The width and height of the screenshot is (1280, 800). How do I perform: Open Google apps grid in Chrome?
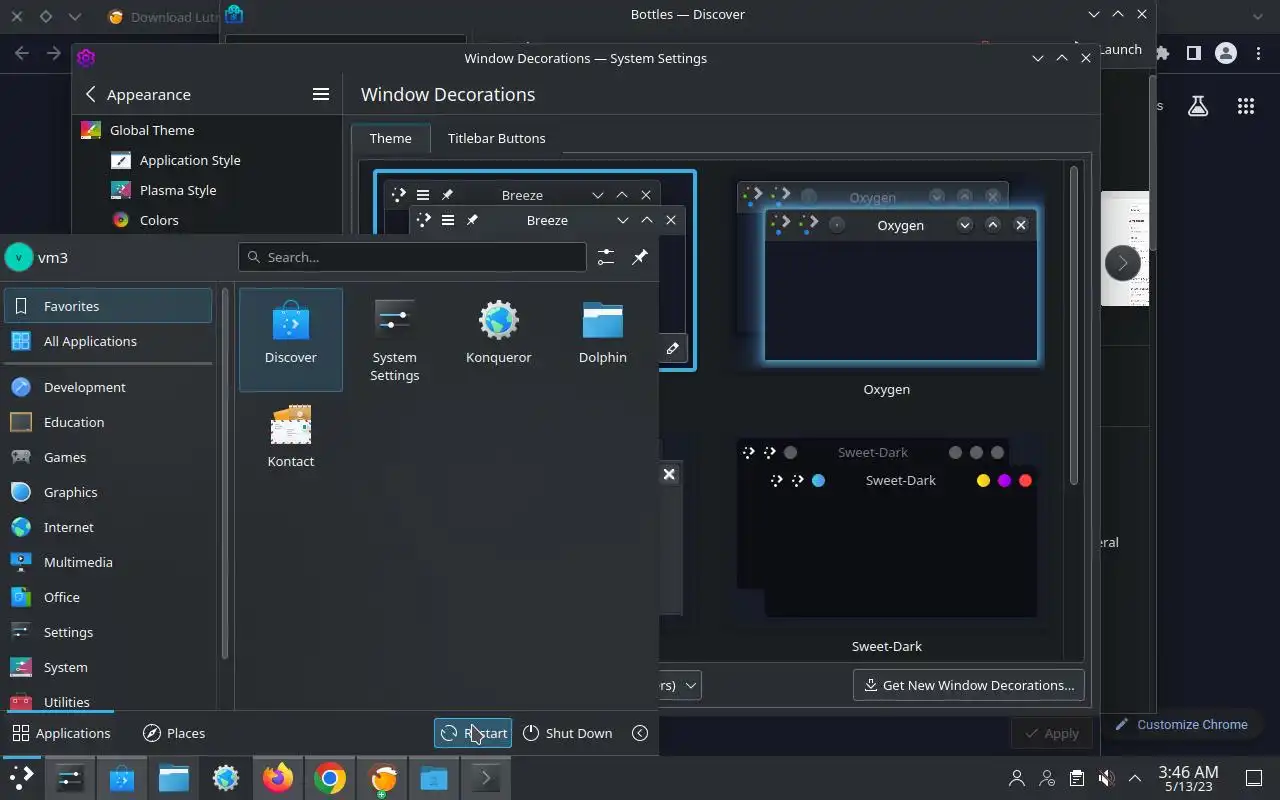pos(1245,106)
